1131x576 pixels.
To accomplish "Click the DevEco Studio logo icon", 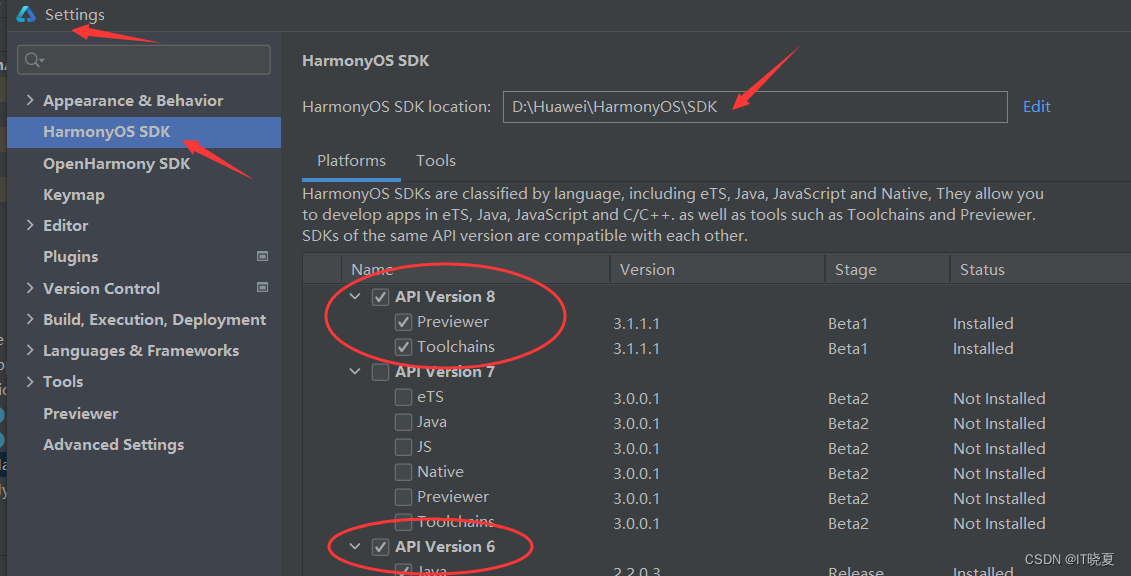I will pyautogui.click(x=26, y=14).
